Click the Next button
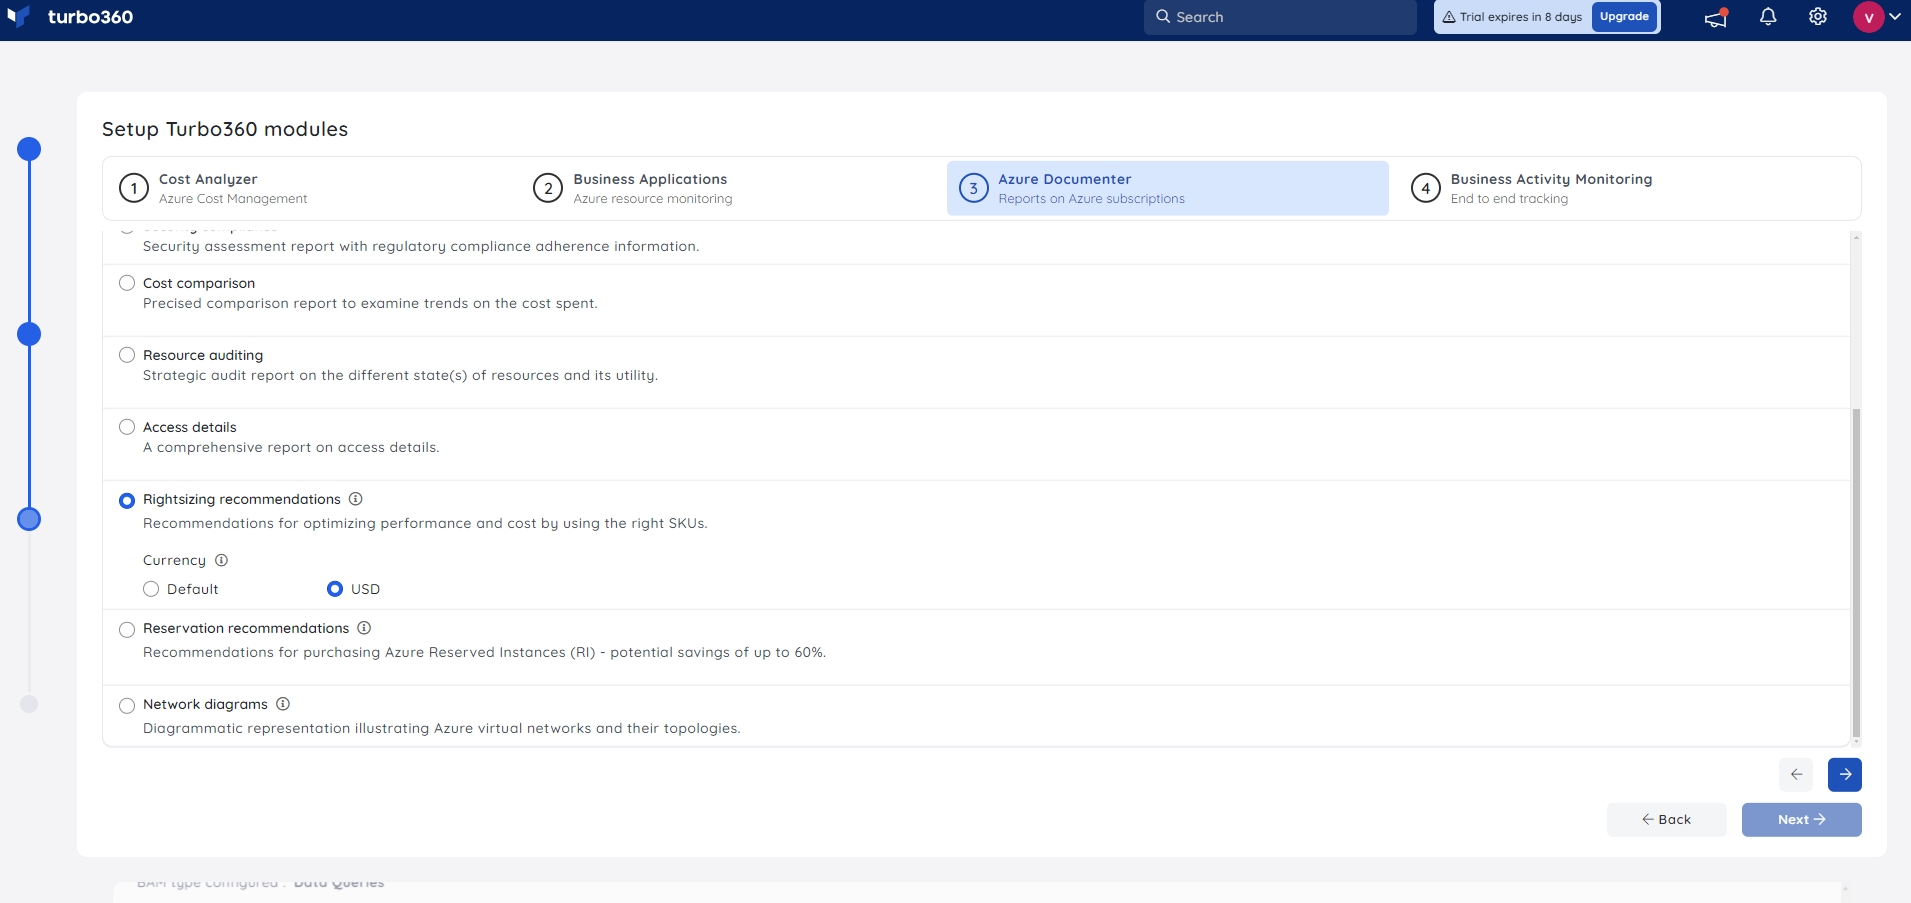This screenshot has height=903, width=1911. pos(1801,819)
